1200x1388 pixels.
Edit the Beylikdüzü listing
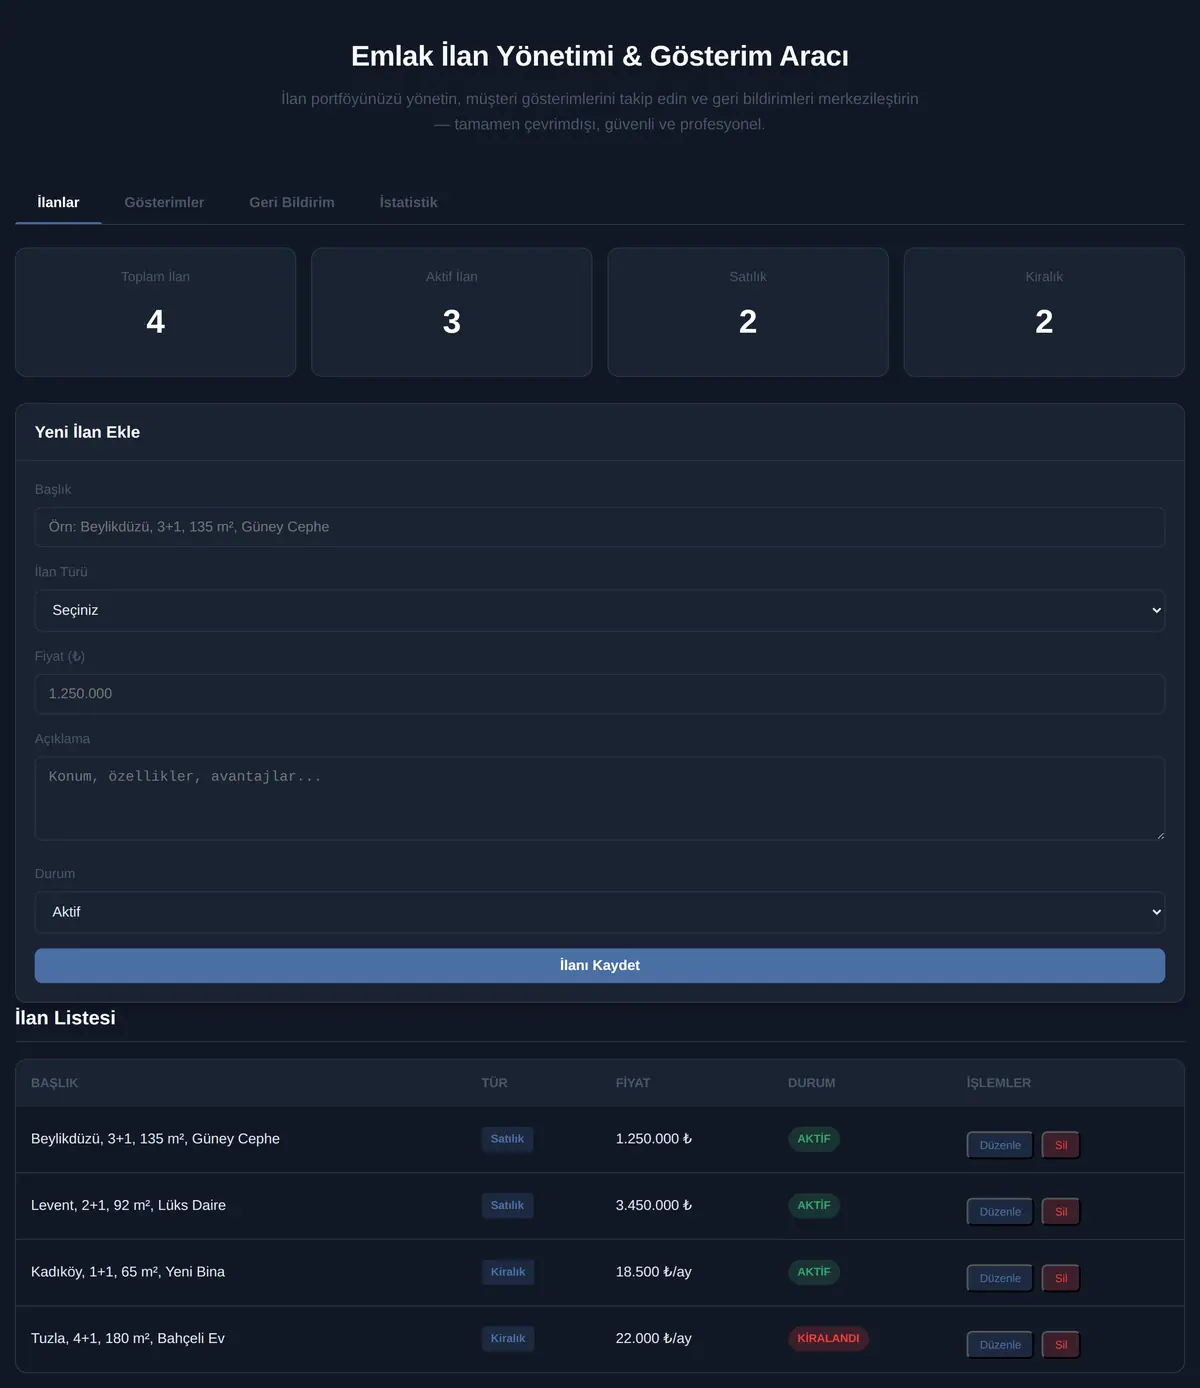(x=1000, y=1145)
